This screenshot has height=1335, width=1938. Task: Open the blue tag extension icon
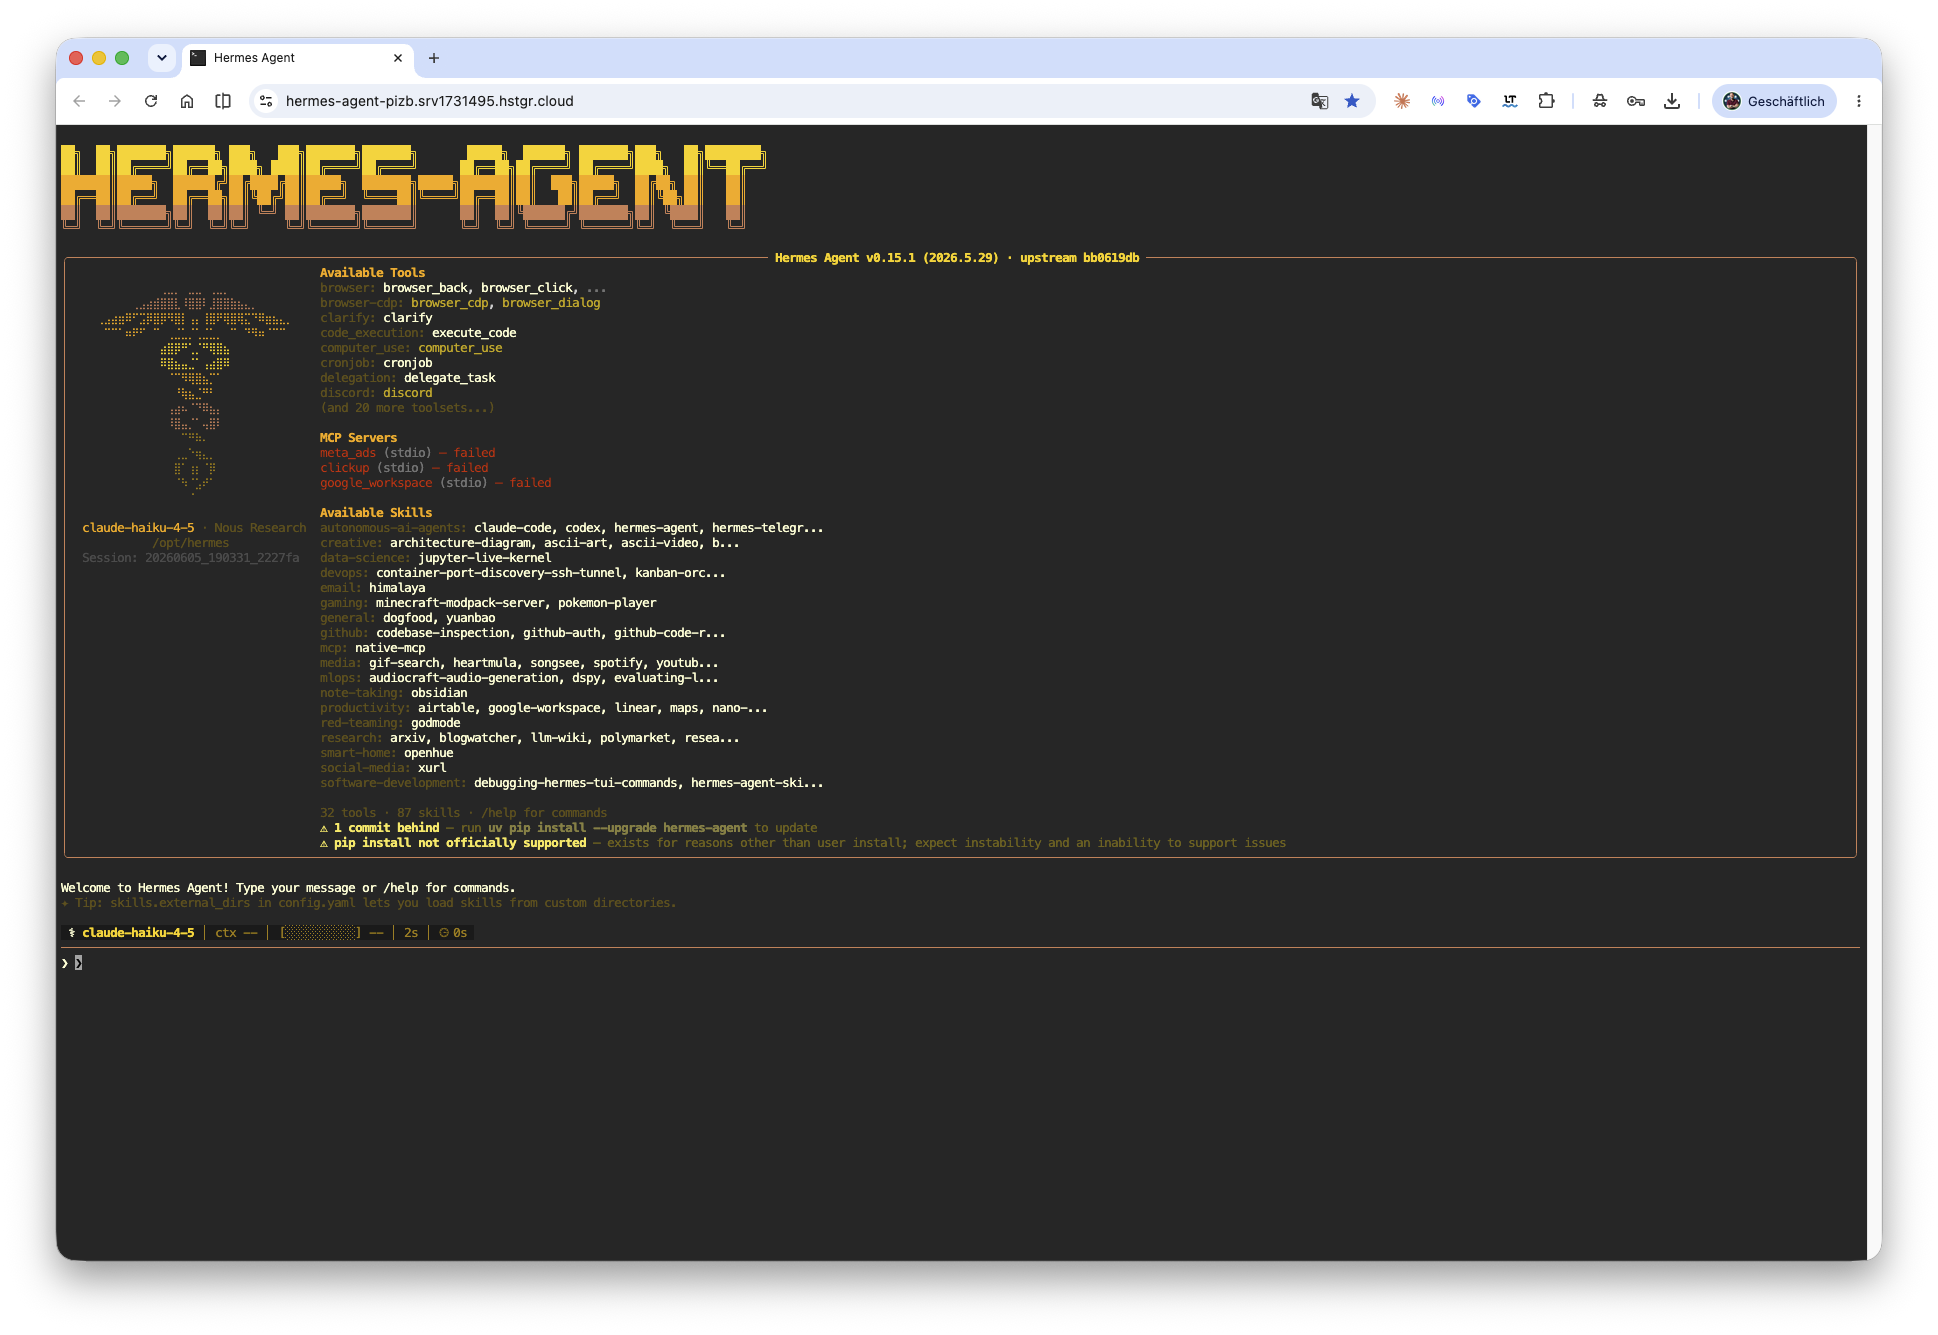[1474, 101]
